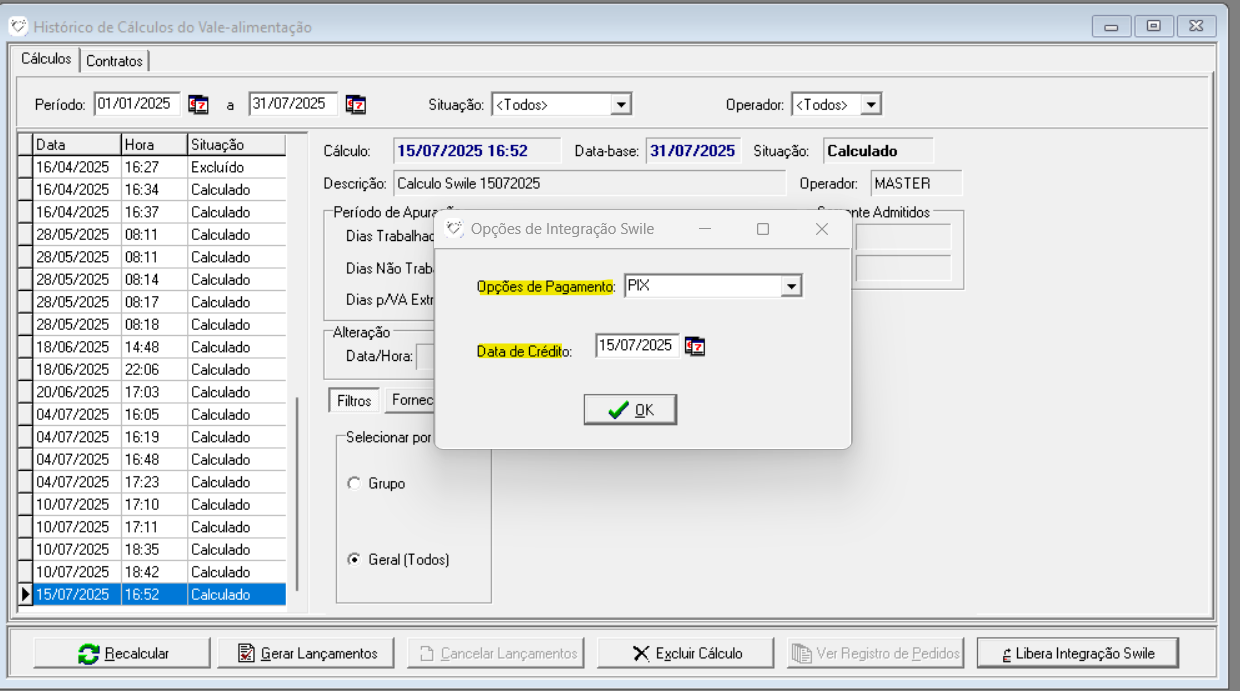
Task: Switch to the Cálculos tab
Action: pyautogui.click(x=46, y=59)
